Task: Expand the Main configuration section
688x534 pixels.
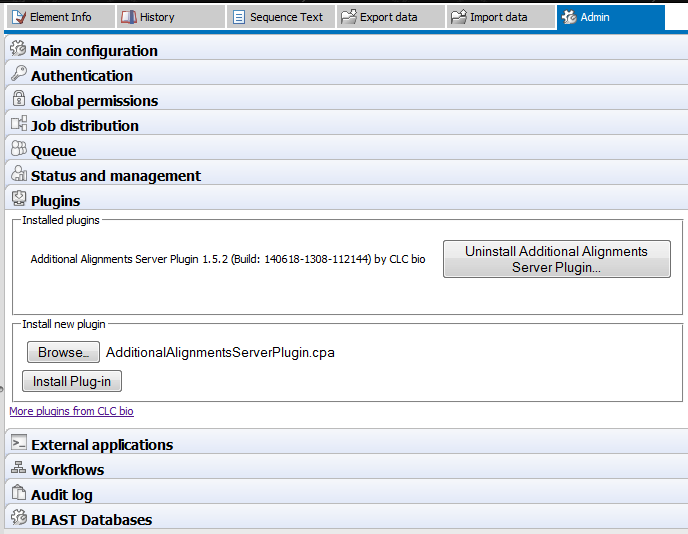Action: 94,51
